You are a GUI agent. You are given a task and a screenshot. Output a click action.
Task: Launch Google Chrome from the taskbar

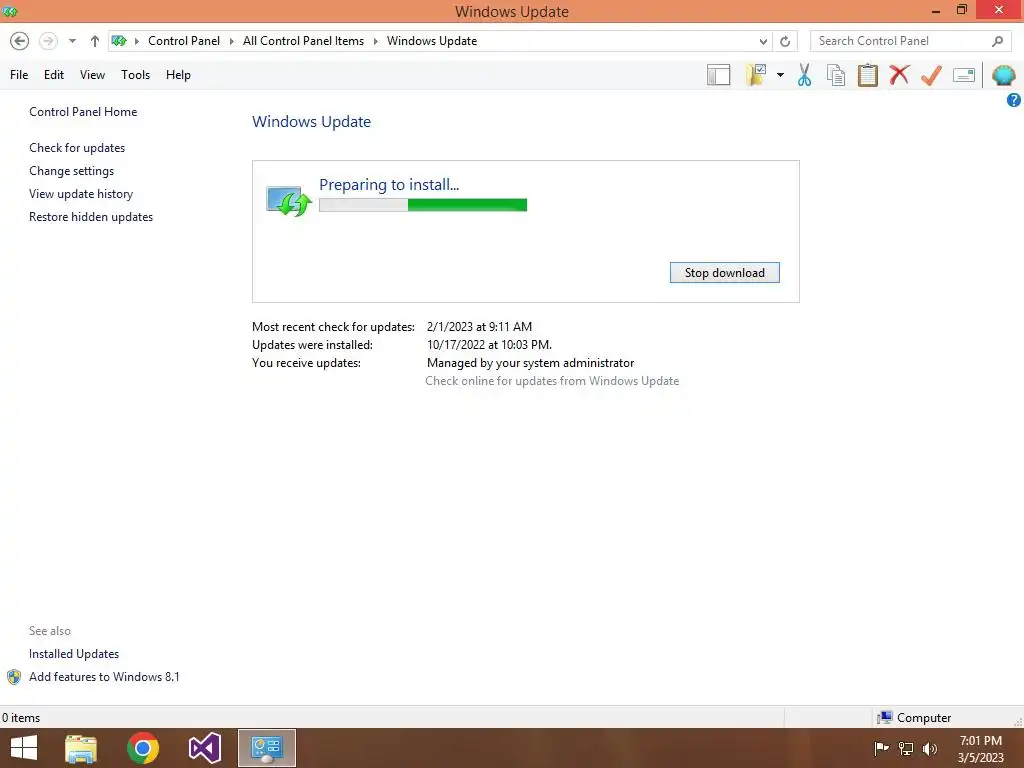click(x=143, y=748)
